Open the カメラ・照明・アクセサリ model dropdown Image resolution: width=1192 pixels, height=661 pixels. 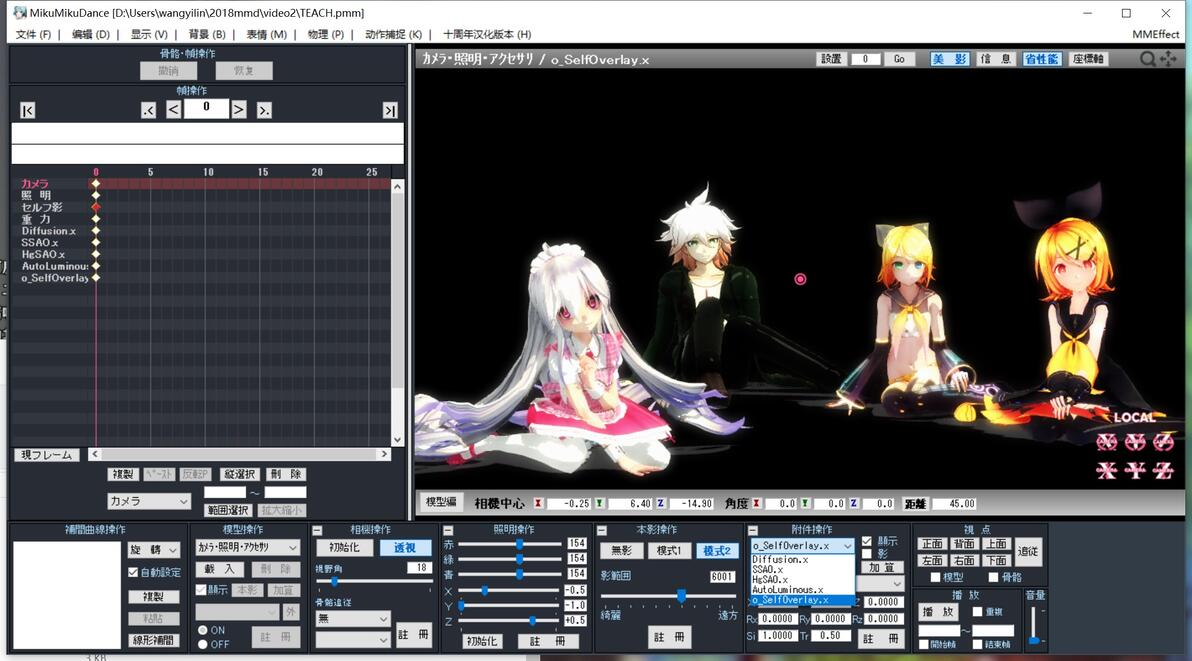(x=248, y=547)
